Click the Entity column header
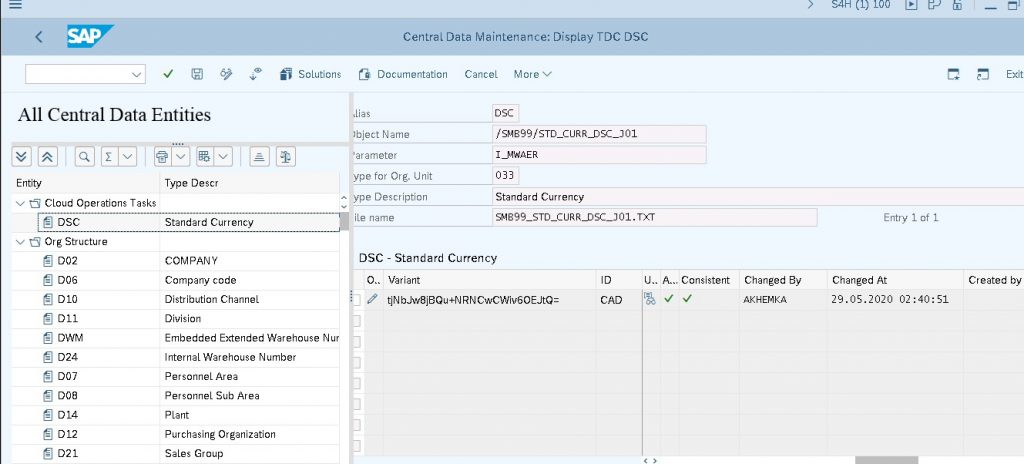Image resolution: width=1024 pixels, height=464 pixels. tap(86, 184)
